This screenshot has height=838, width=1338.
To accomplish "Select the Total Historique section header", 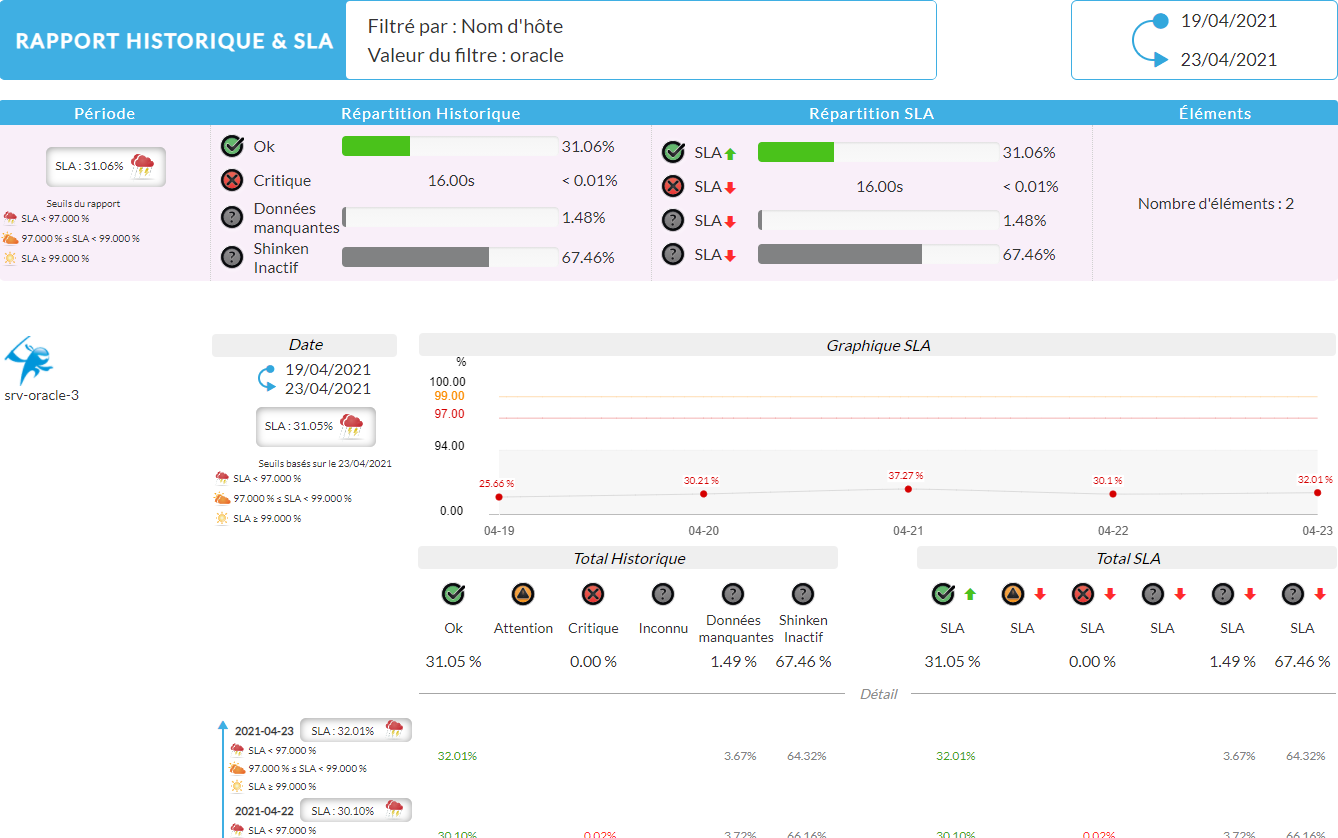I will coord(628,558).
